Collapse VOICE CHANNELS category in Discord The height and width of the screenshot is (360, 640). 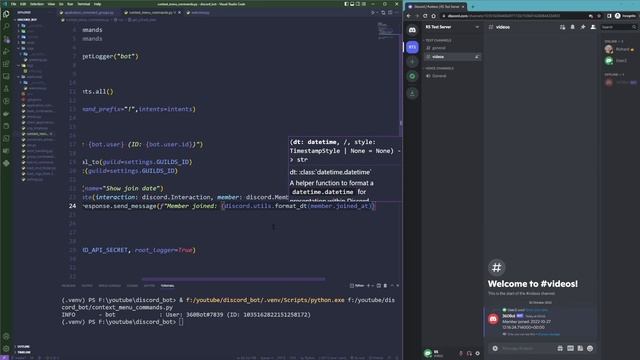[x=439, y=68]
